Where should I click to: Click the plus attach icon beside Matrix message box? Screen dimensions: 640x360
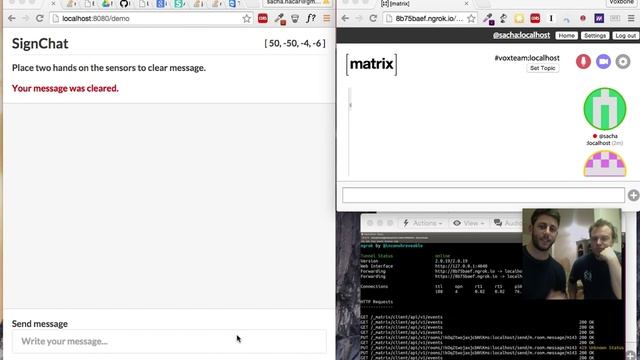click(633, 196)
